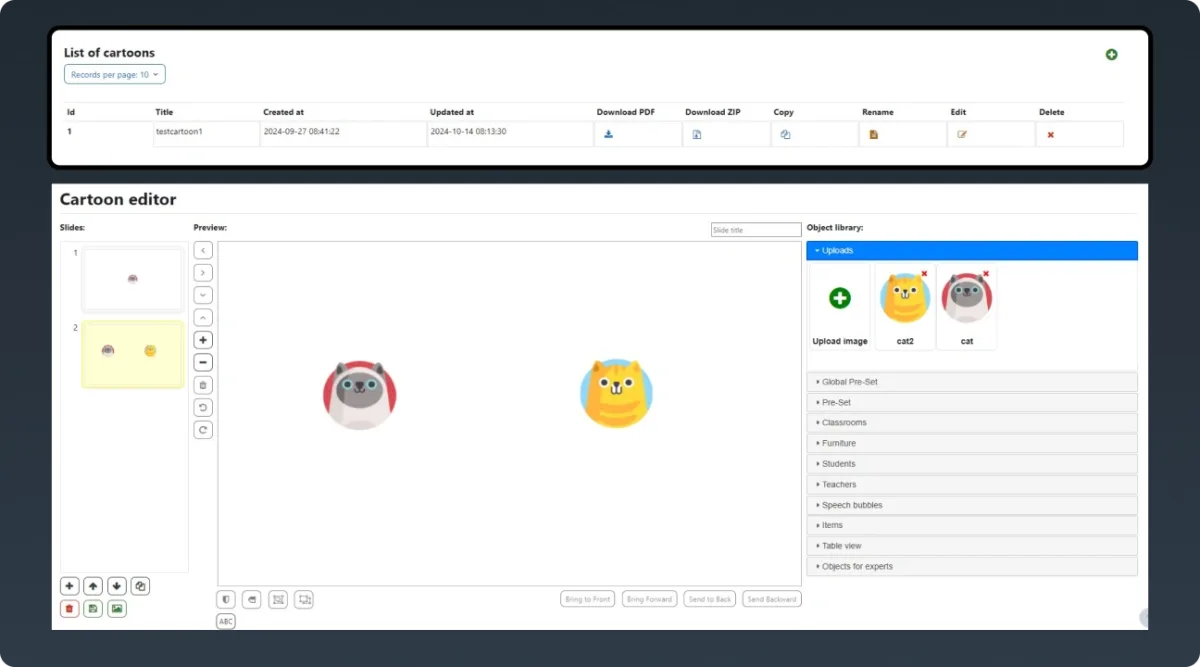Click Send Backward
The image size is (1200, 667).
772,599
